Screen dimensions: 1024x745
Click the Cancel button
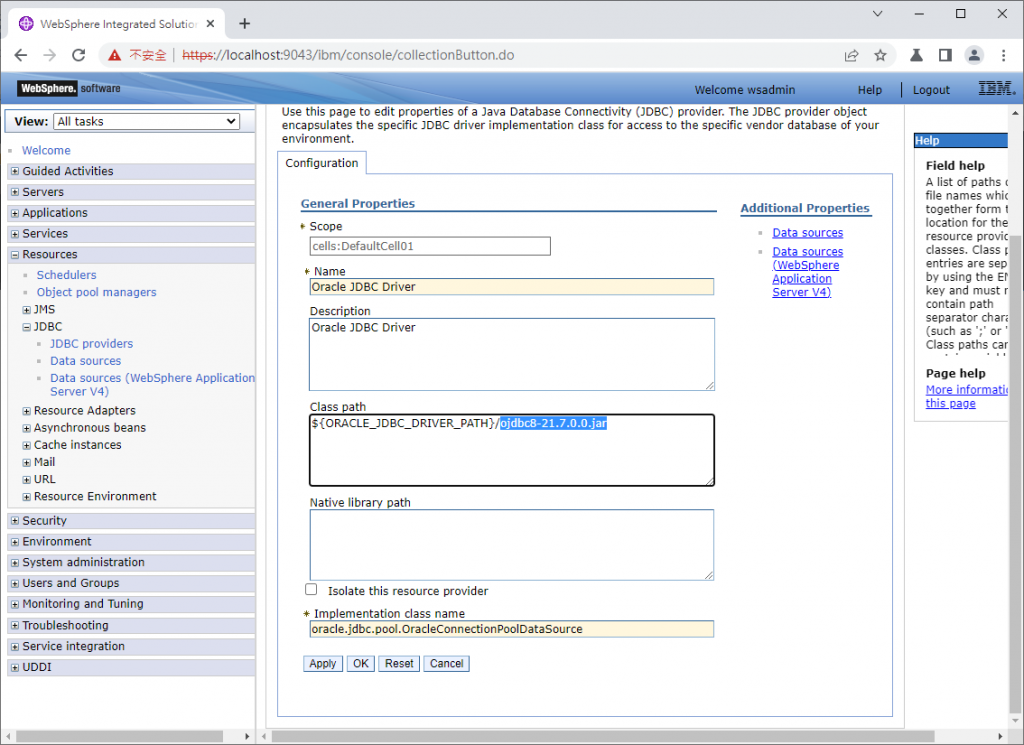click(446, 663)
